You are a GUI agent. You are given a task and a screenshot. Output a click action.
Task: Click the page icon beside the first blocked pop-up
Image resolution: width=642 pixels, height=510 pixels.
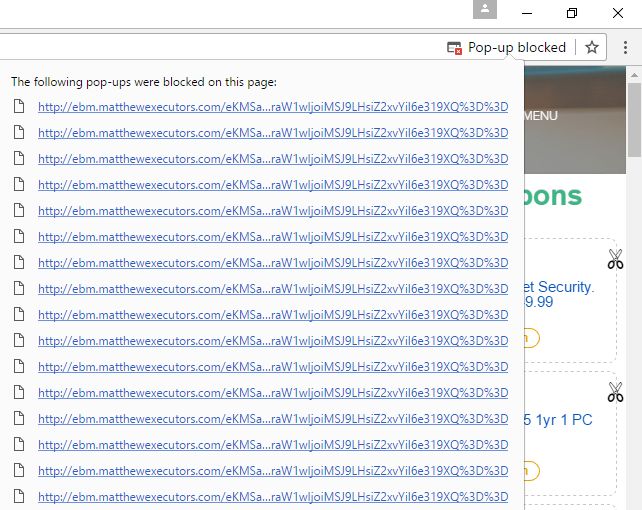click(19, 106)
